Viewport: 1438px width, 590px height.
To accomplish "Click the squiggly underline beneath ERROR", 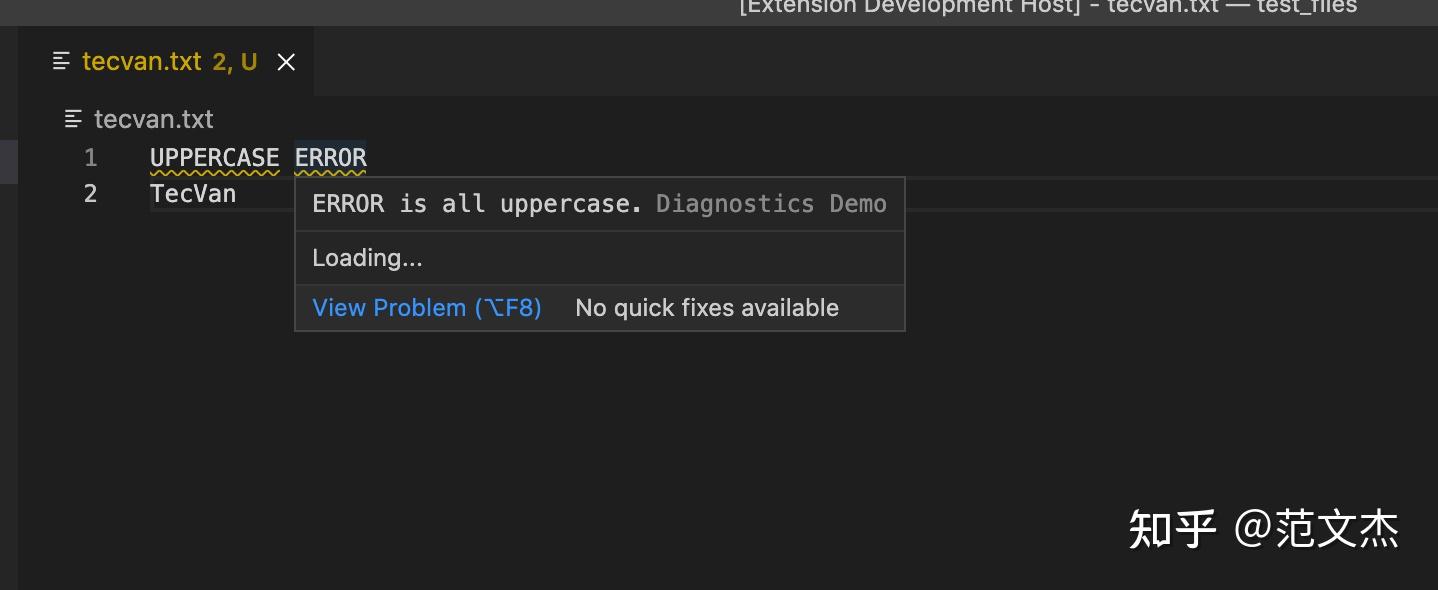I will [x=330, y=170].
